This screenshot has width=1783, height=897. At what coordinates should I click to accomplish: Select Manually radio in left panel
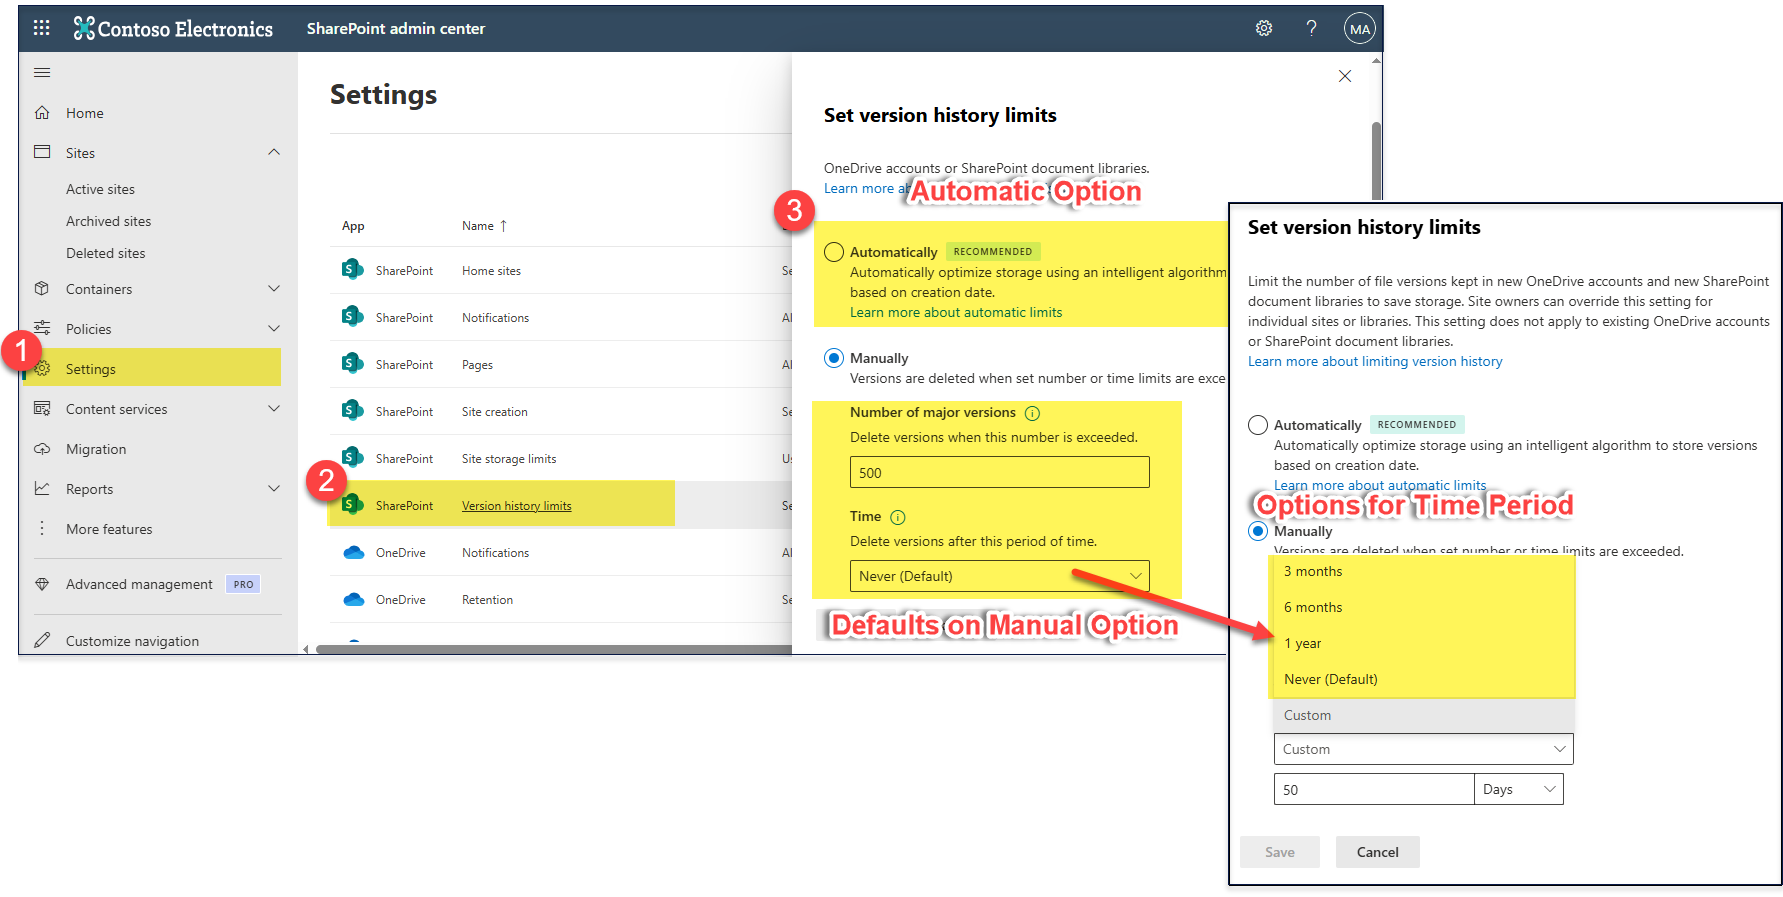(834, 358)
